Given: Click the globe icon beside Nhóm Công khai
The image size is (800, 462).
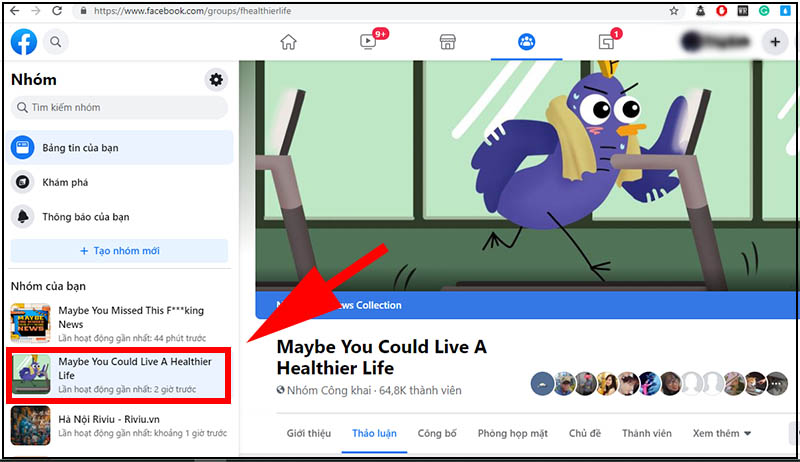Looking at the screenshot, I should [281, 390].
